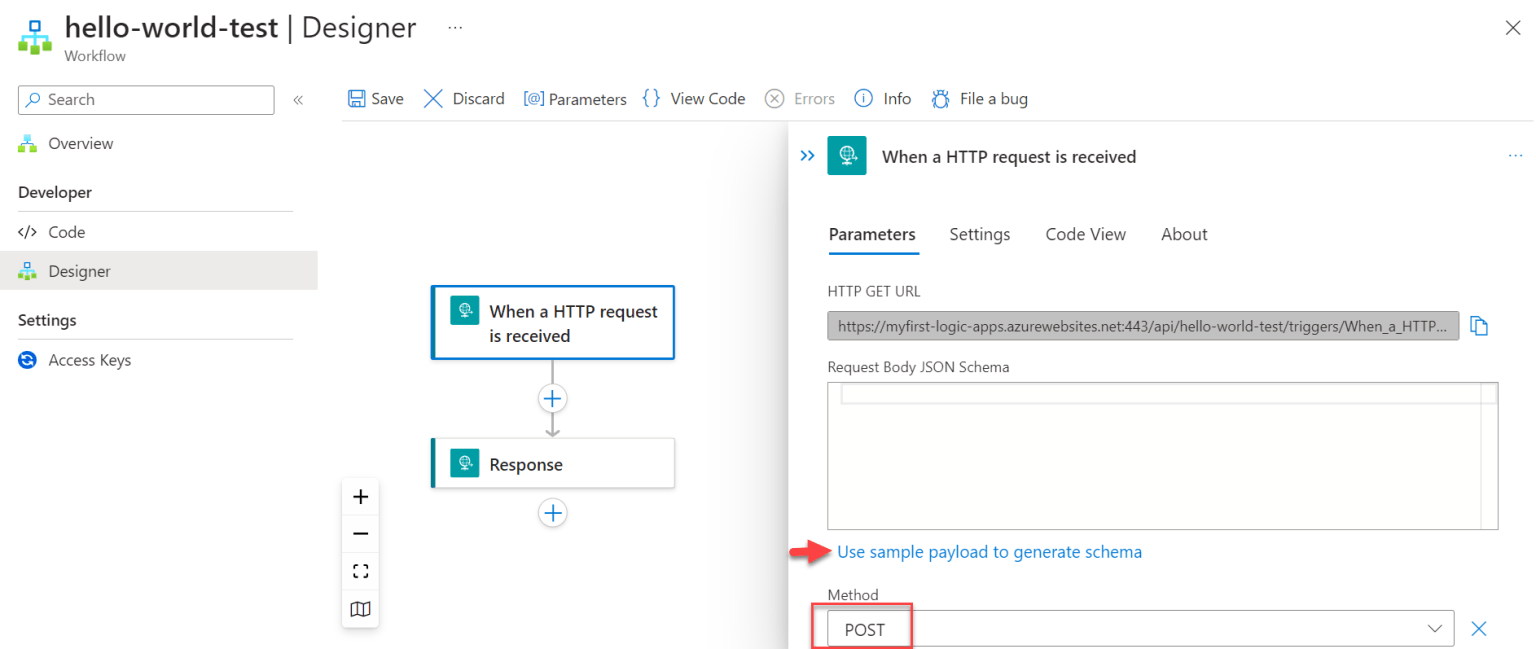
Task: Copy the HTTP GET URL
Action: pos(1479,326)
